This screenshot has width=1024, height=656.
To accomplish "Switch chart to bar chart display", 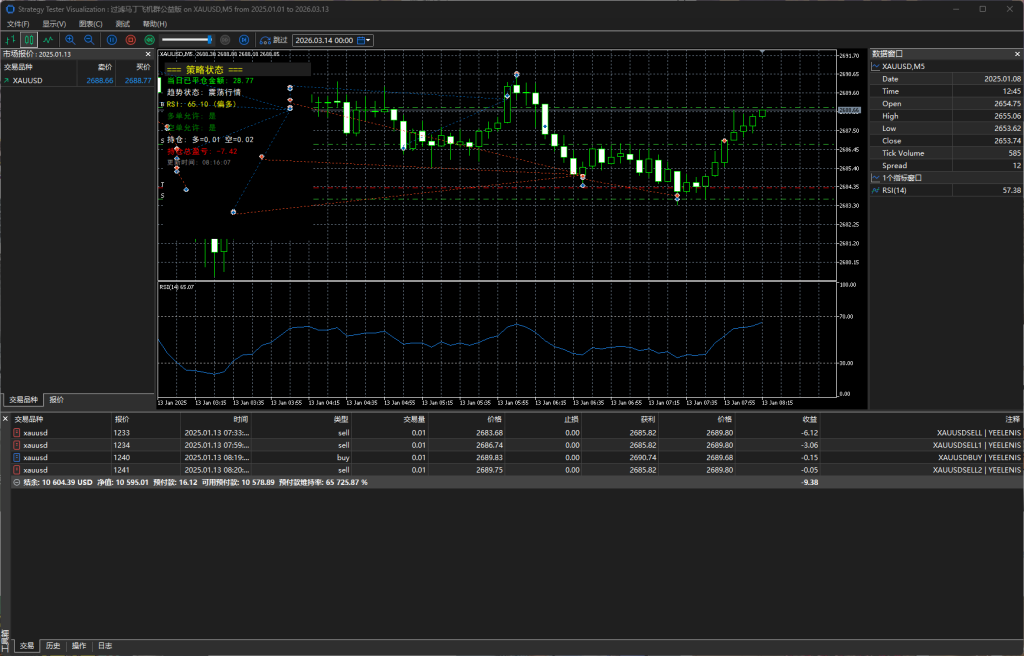I will coord(10,40).
